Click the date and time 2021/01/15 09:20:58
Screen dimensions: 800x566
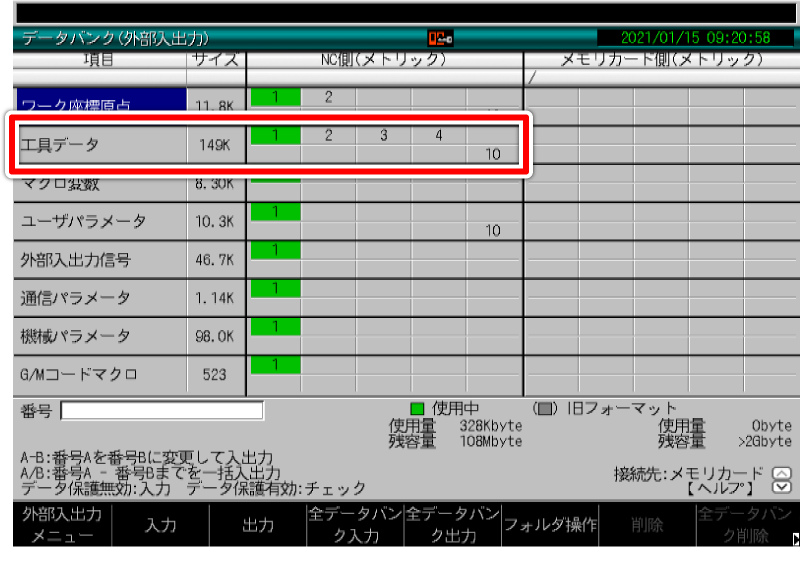pyautogui.click(x=696, y=38)
